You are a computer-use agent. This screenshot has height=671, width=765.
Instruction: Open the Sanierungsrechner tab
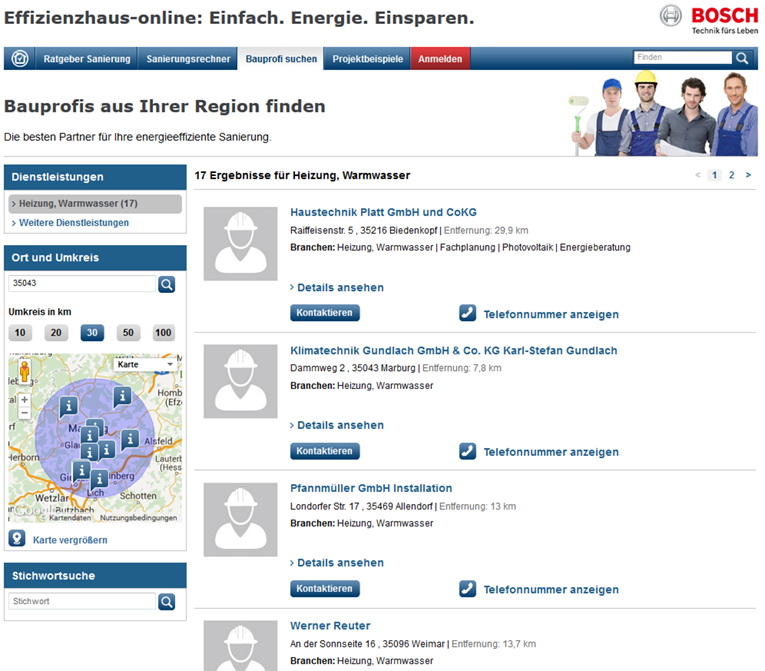click(188, 59)
